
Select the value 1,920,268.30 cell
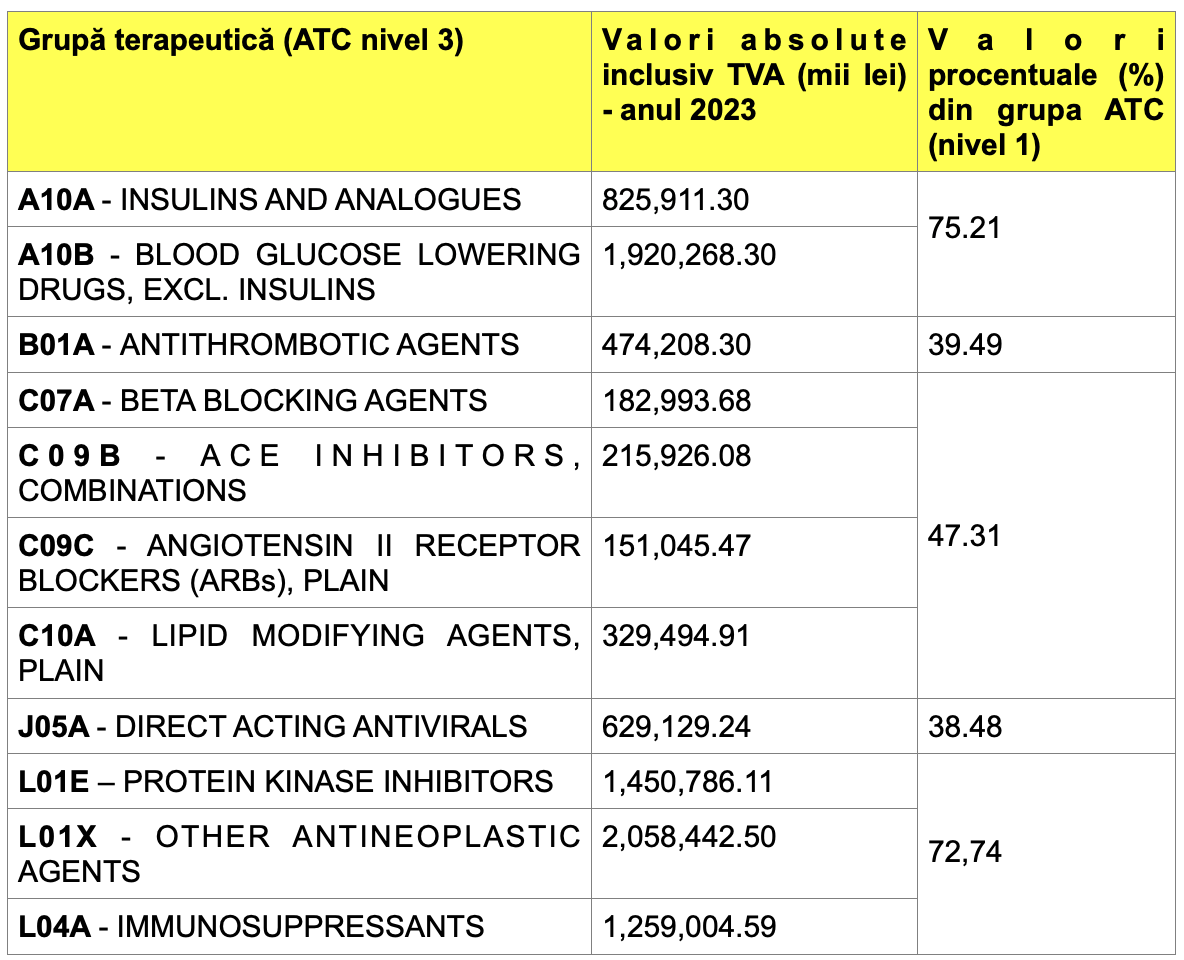click(754, 272)
